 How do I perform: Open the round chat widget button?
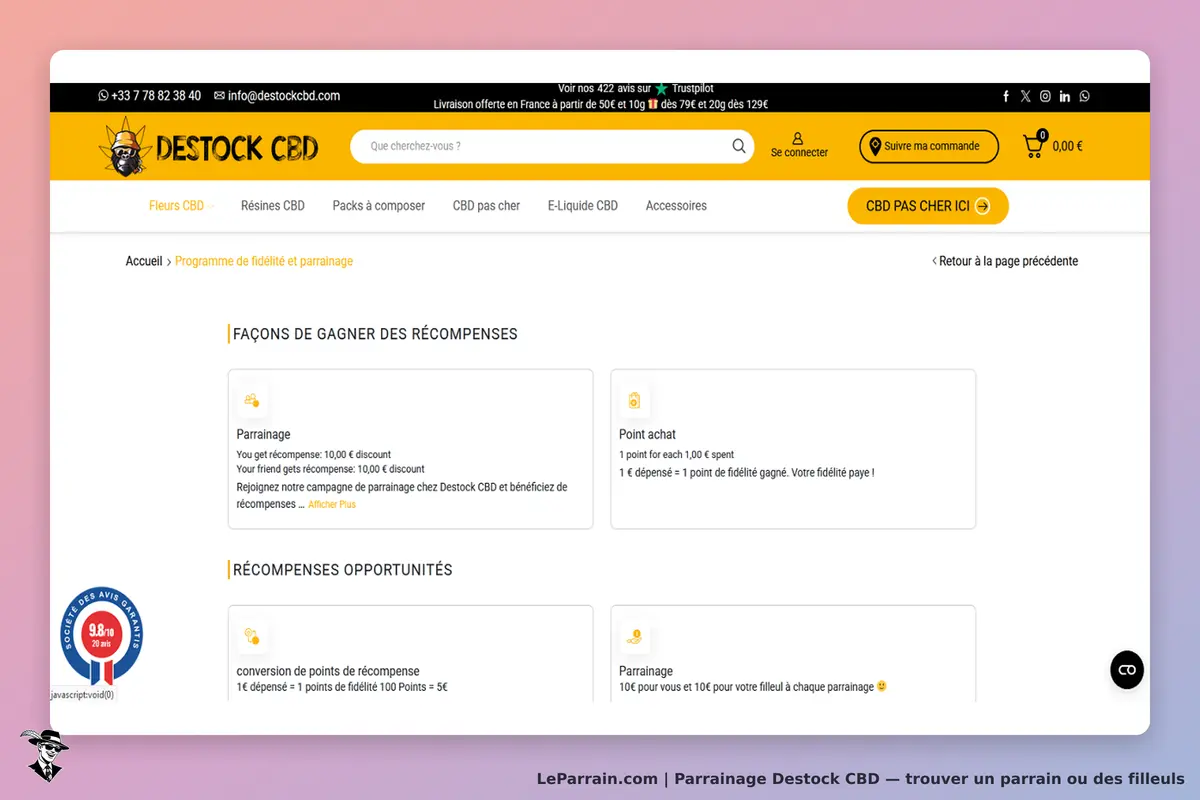[1127, 670]
